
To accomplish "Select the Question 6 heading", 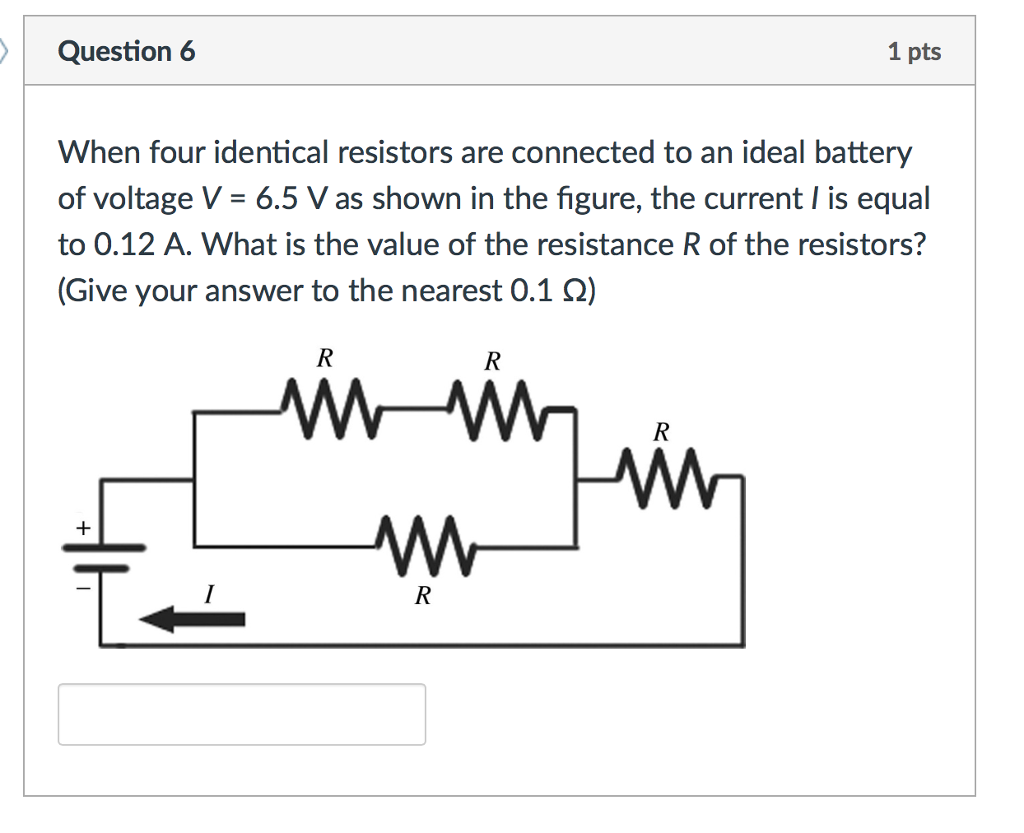I will click(125, 51).
